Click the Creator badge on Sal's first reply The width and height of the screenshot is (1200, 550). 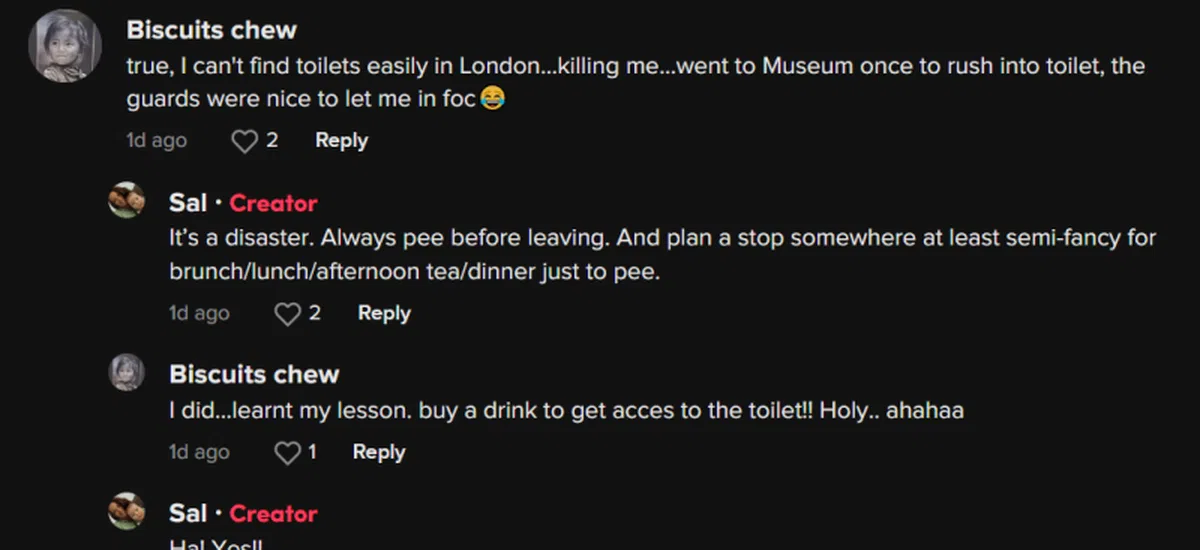pos(273,203)
